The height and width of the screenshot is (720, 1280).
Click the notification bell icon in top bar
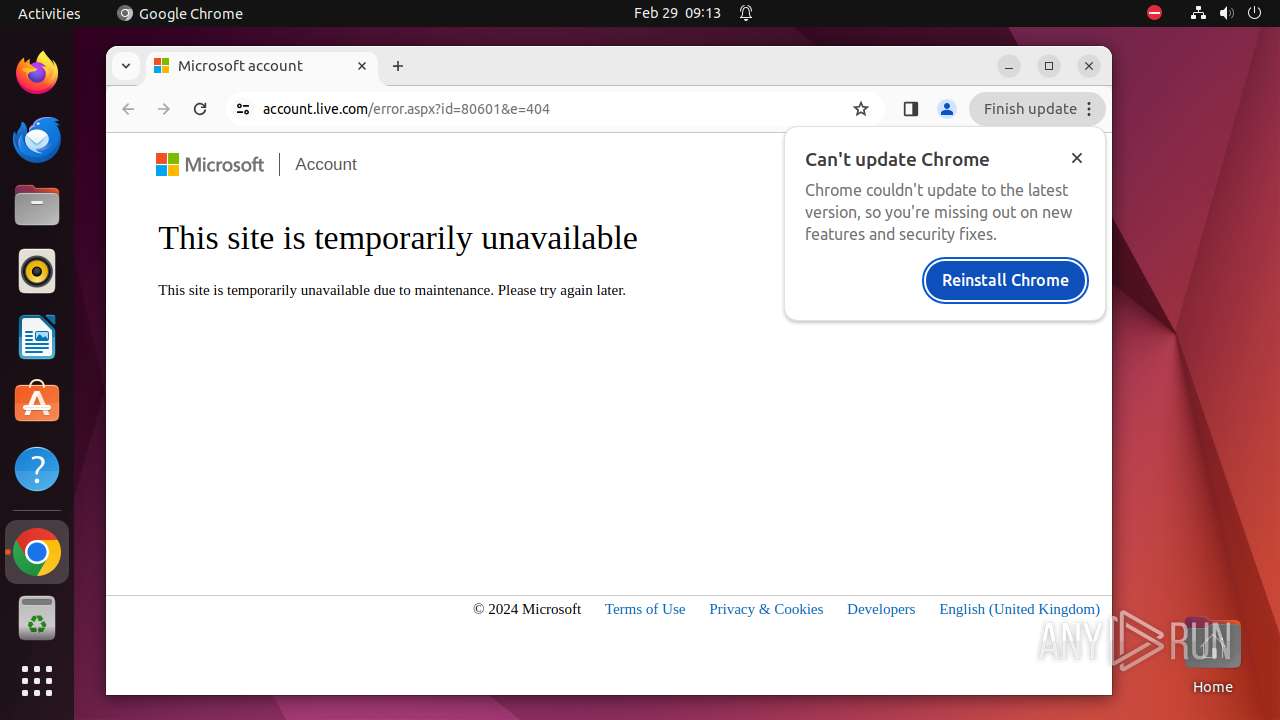746,13
